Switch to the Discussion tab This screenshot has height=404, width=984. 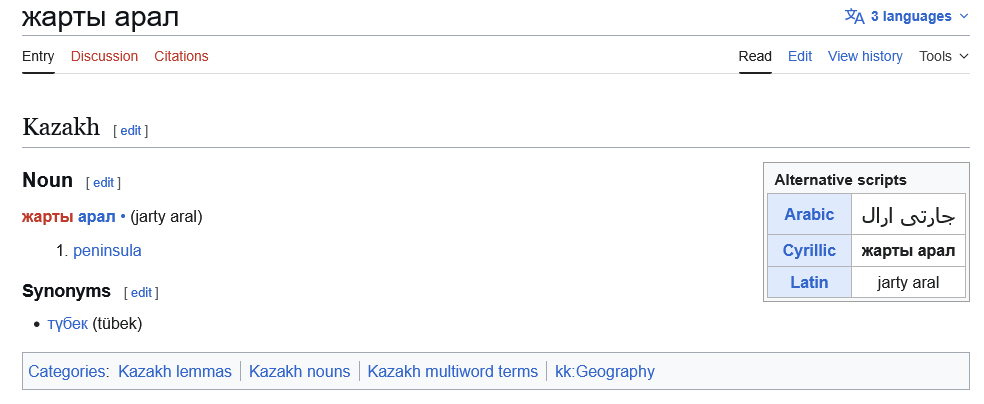[x=104, y=56]
